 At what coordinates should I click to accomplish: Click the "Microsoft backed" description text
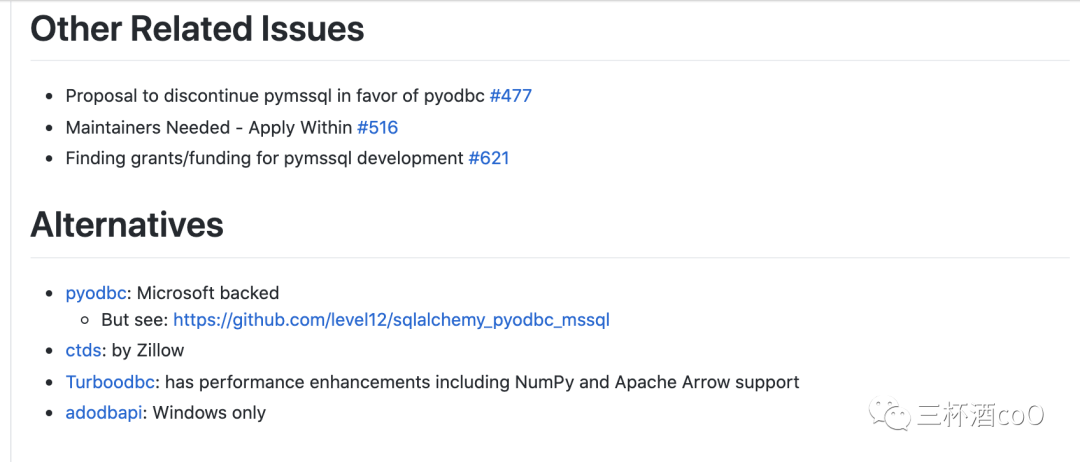click(208, 293)
